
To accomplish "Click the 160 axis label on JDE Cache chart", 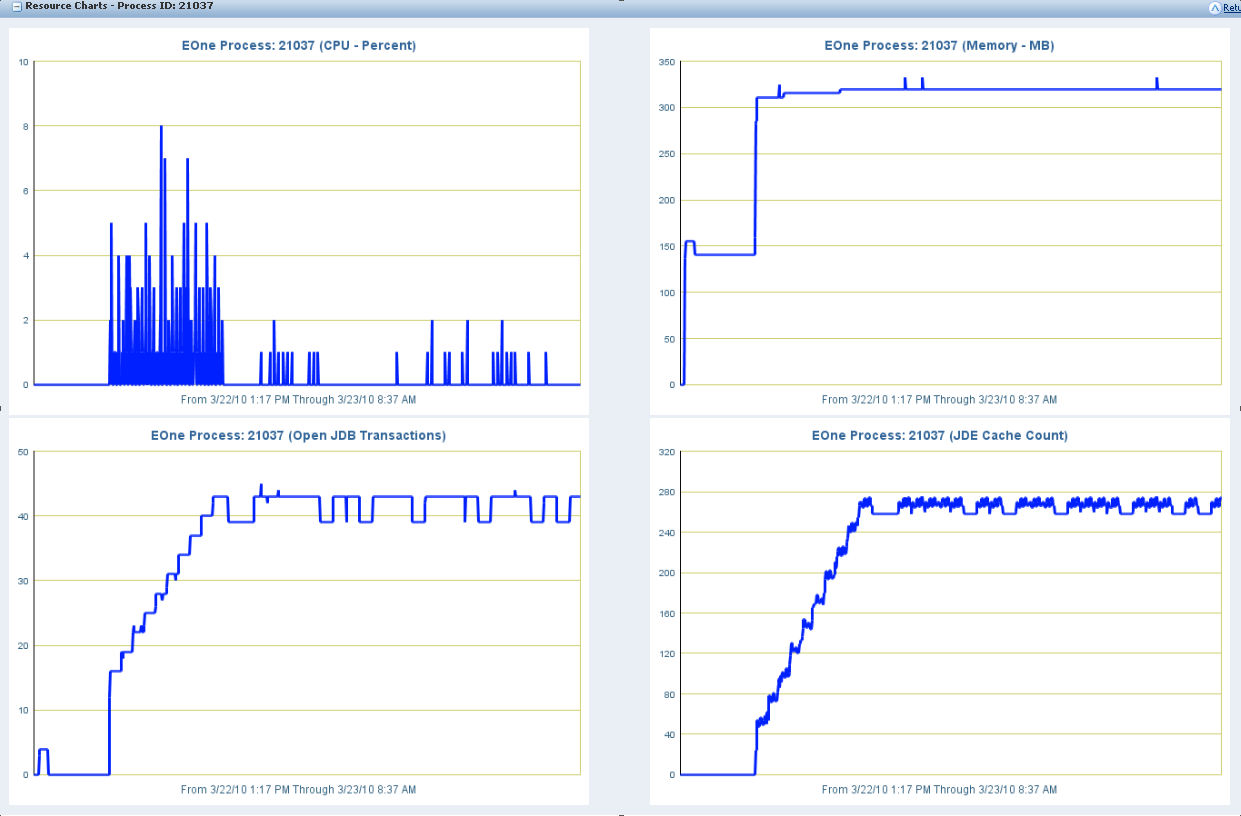I will coord(665,613).
